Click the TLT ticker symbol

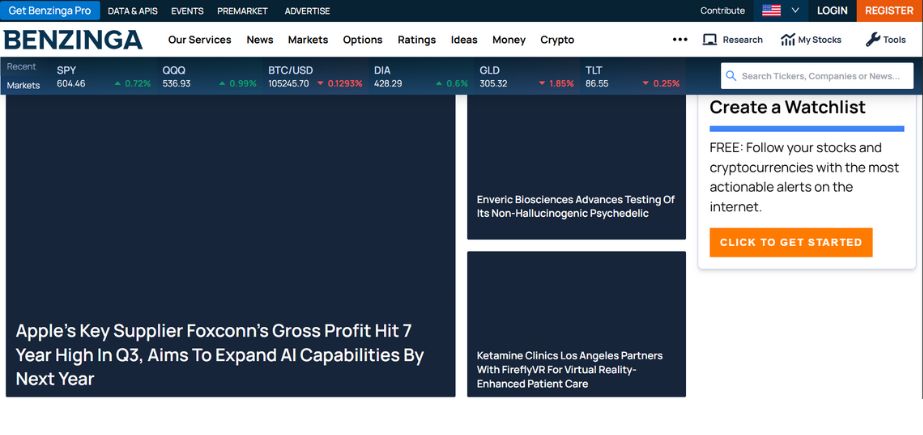593,70
